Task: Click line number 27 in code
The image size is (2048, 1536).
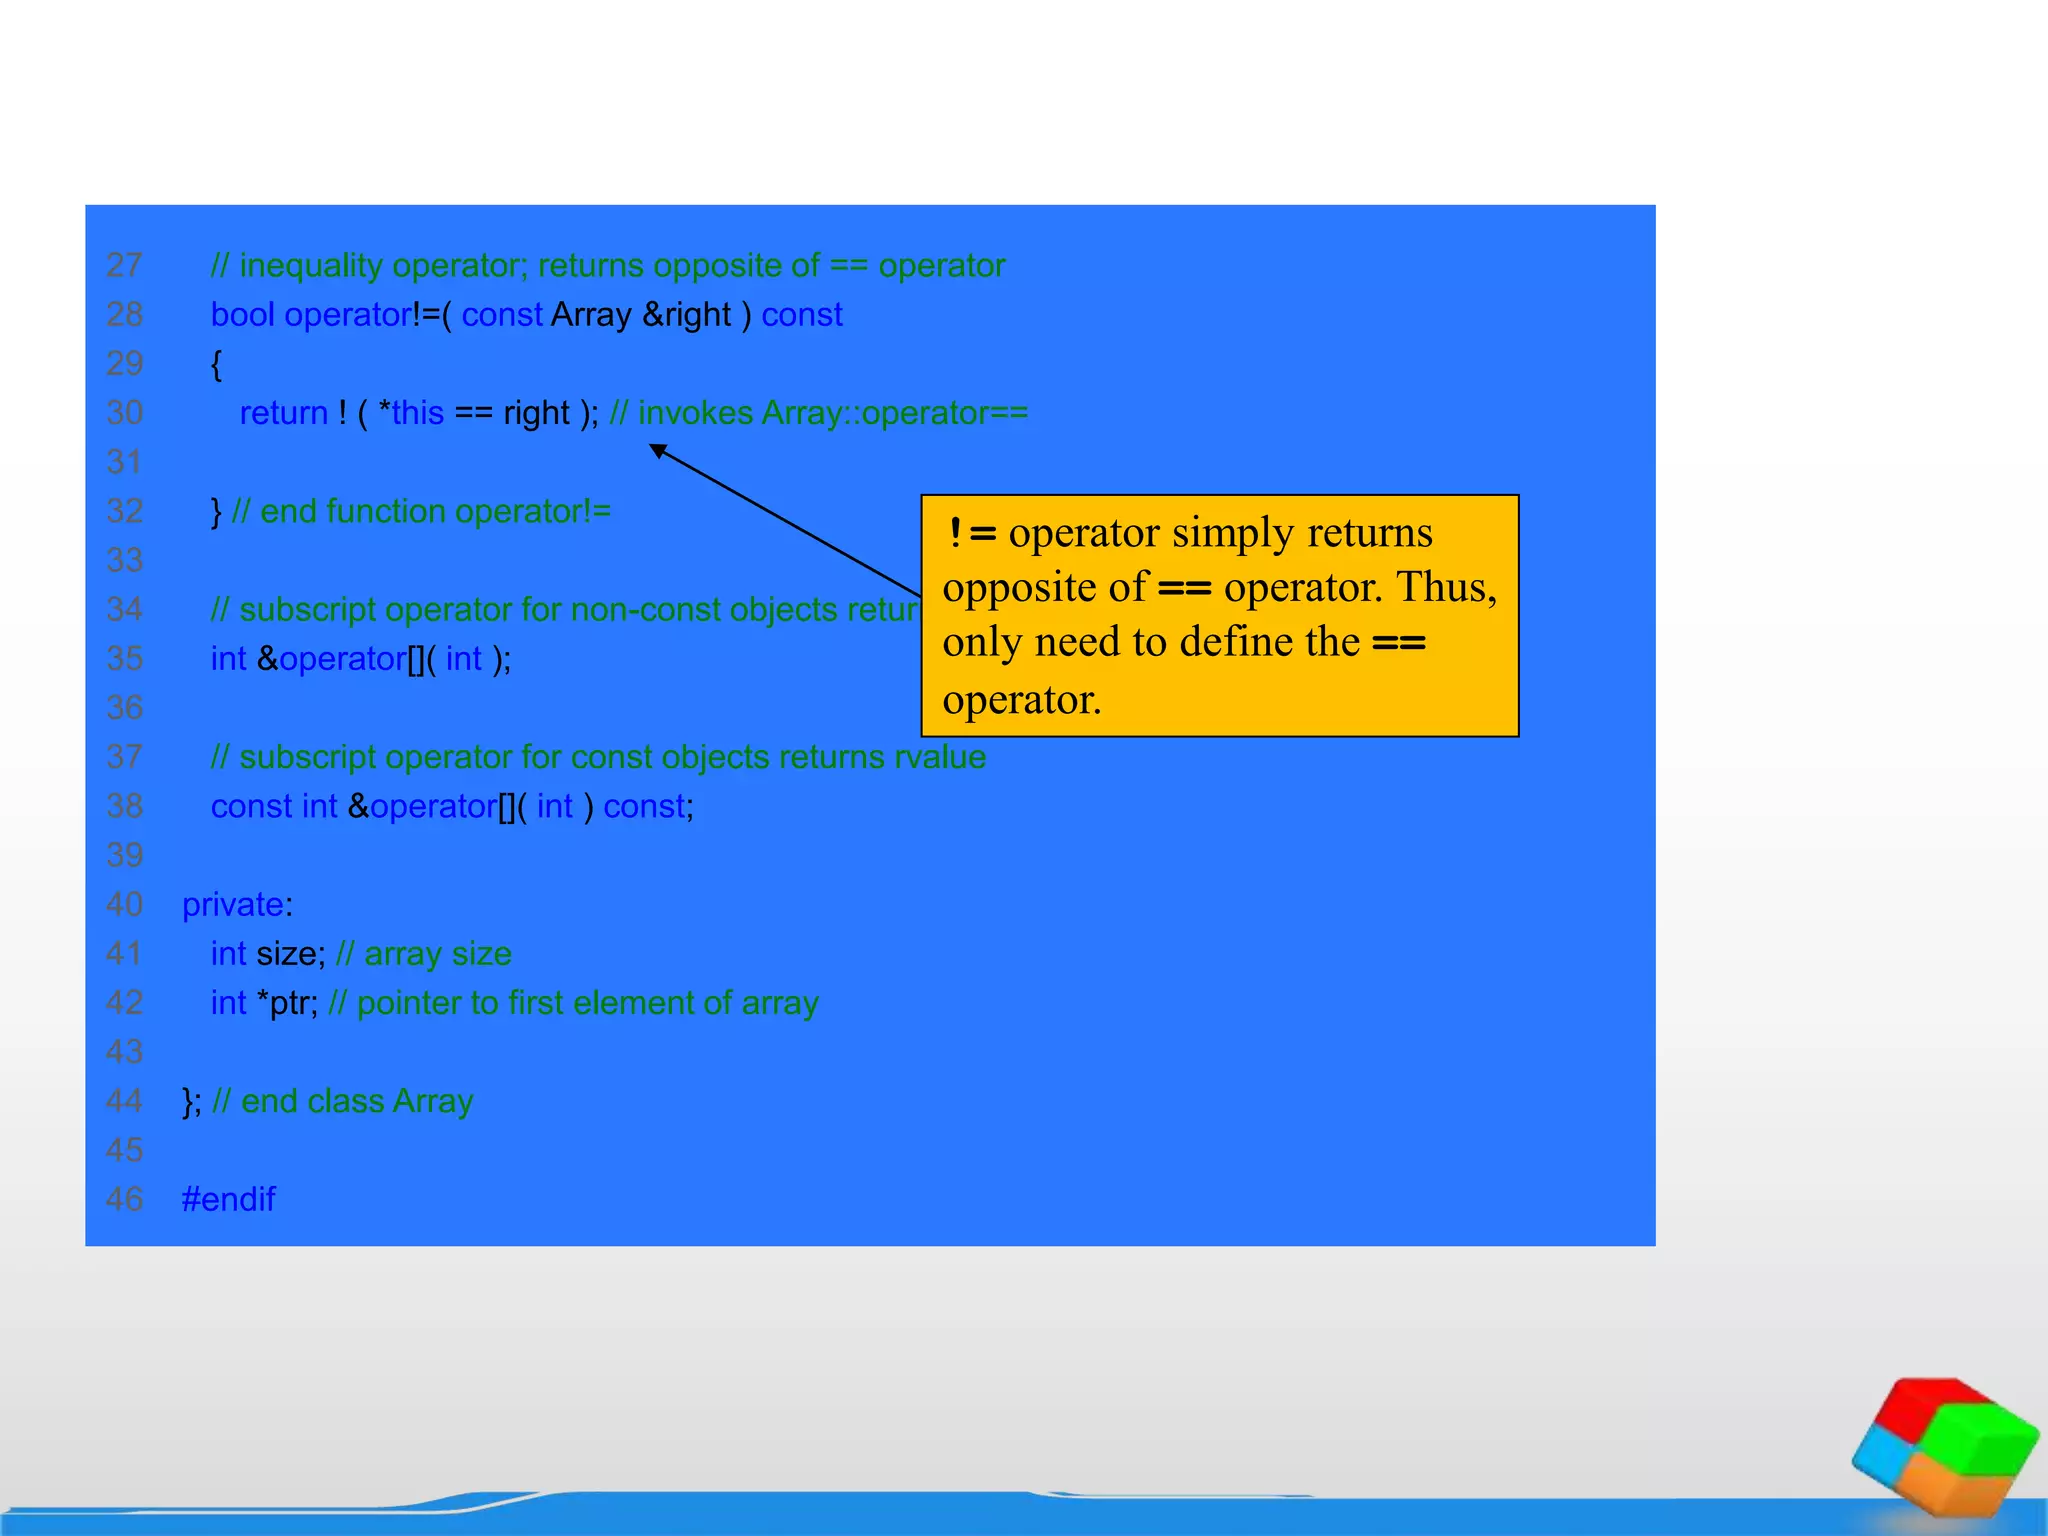Action: tap(125, 266)
